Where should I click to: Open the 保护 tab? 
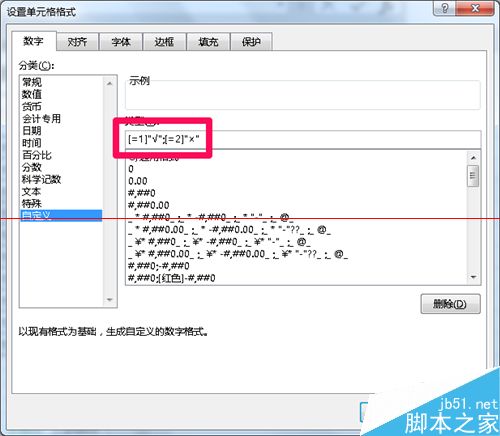coord(251,42)
